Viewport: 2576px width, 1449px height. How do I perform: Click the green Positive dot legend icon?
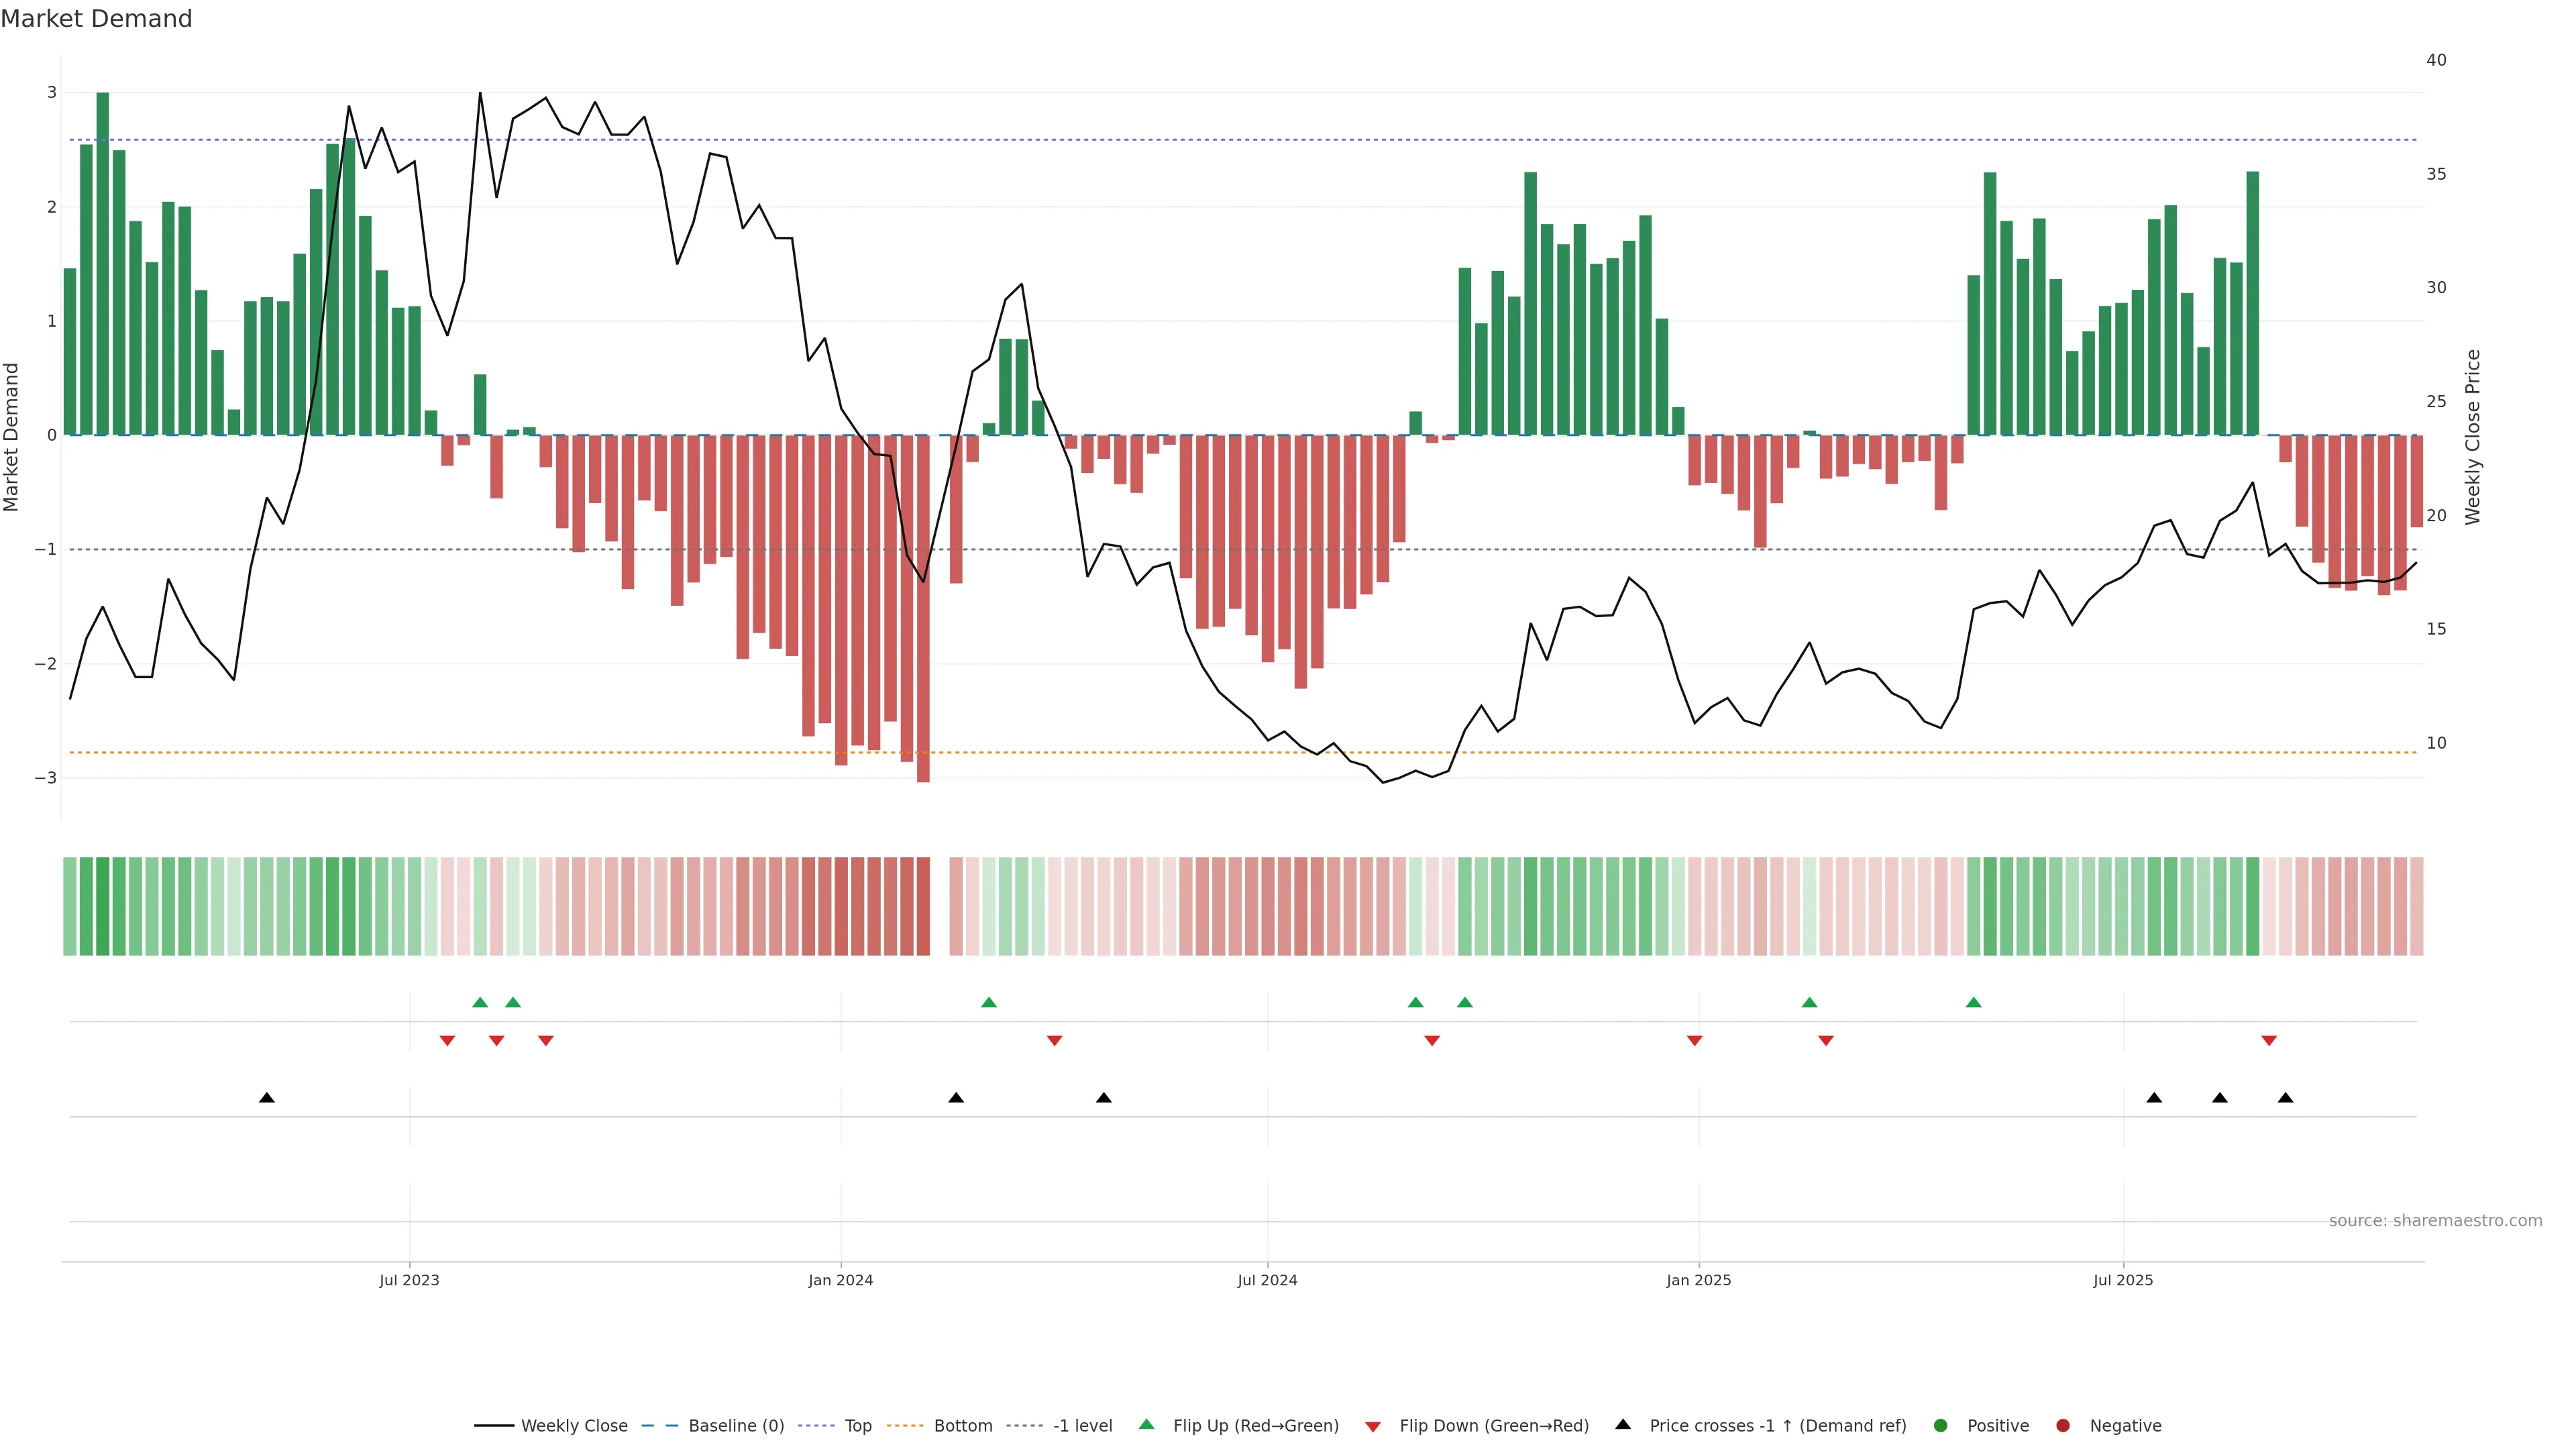1941,1426
